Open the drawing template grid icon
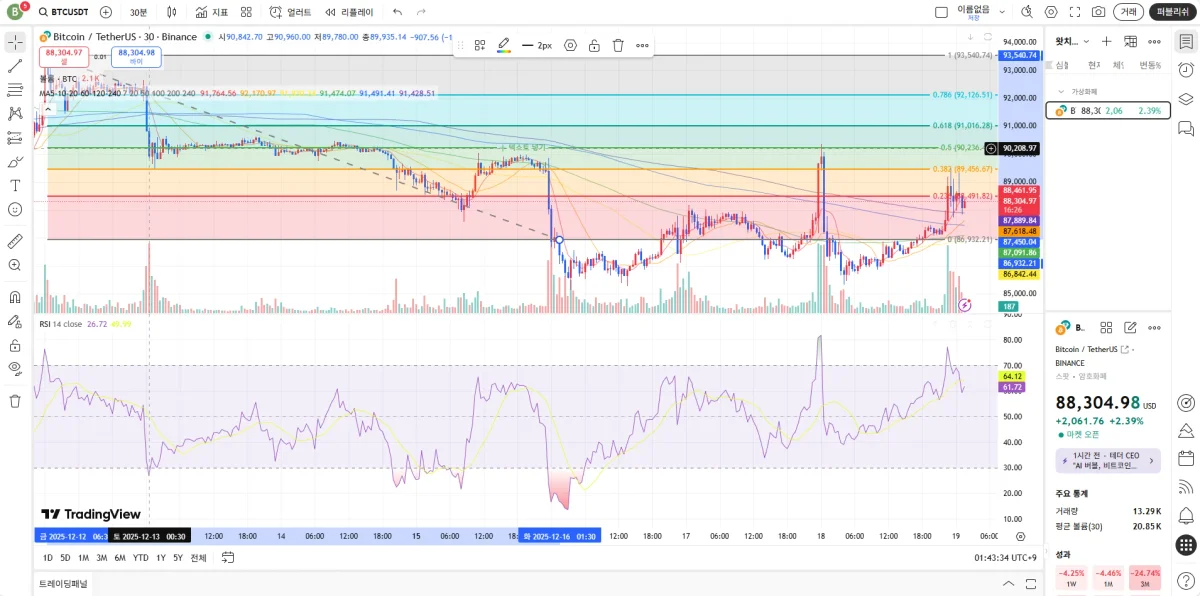The image size is (1200, 596). 480,45
